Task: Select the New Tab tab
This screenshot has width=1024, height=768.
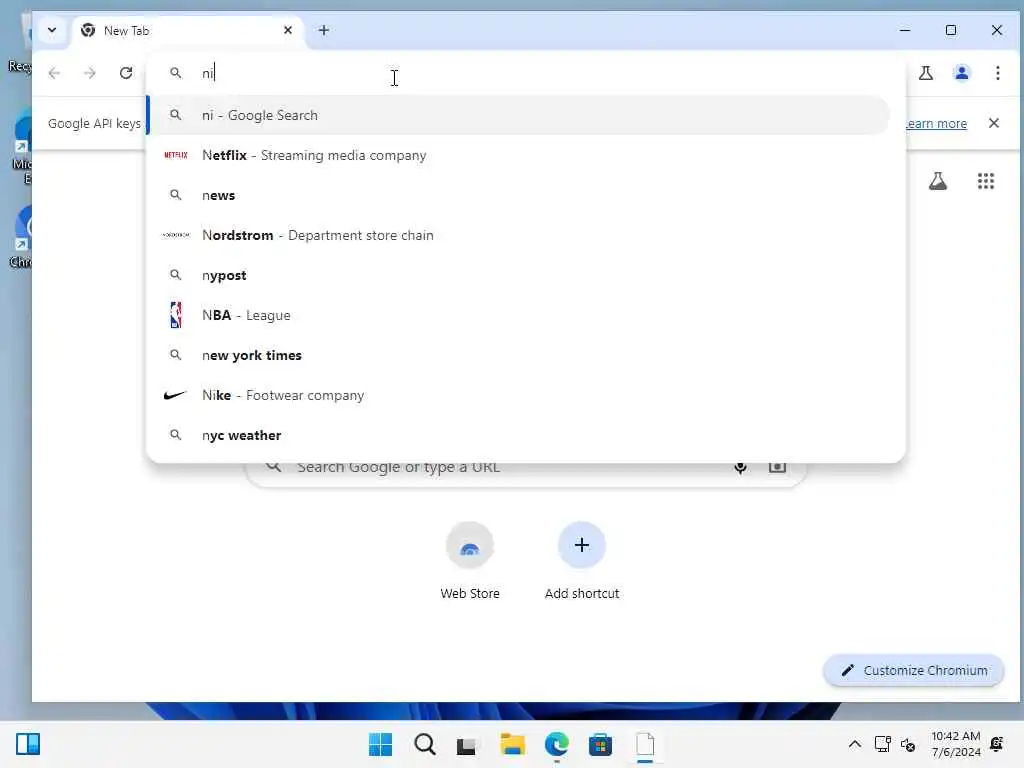Action: coord(188,31)
